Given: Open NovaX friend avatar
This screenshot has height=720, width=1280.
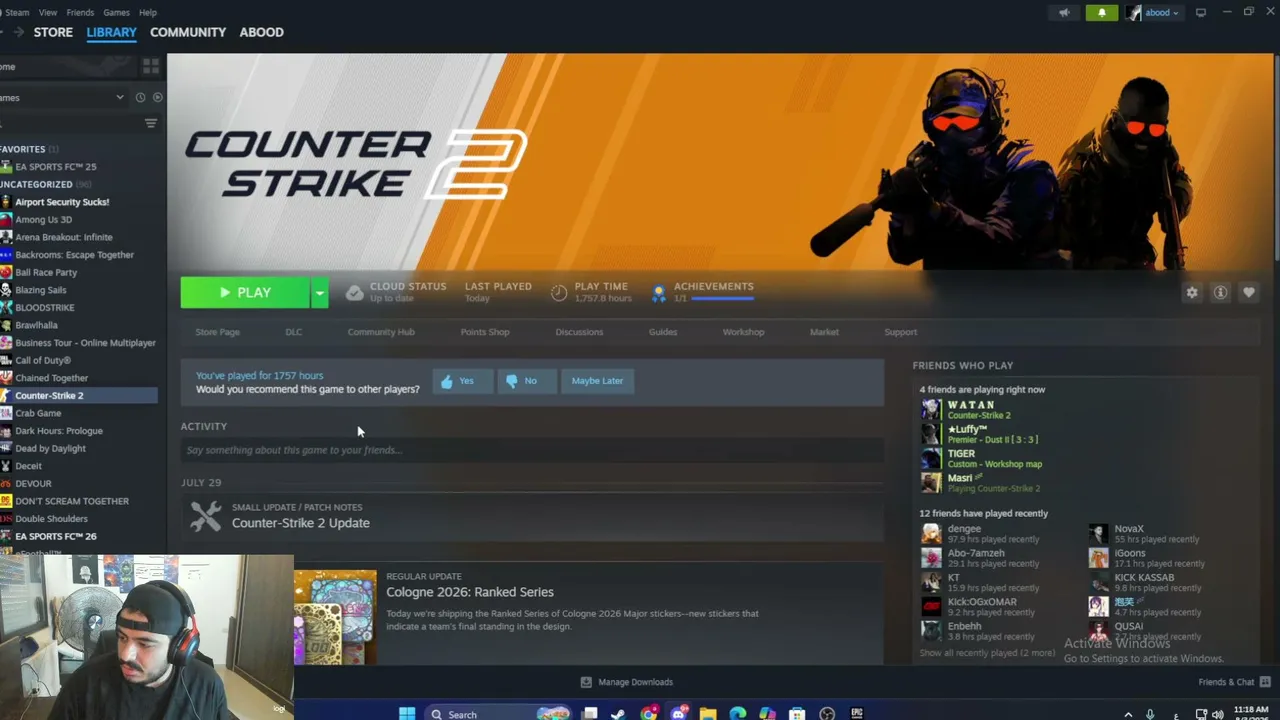Looking at the screenshot, I should point(1098,533).
